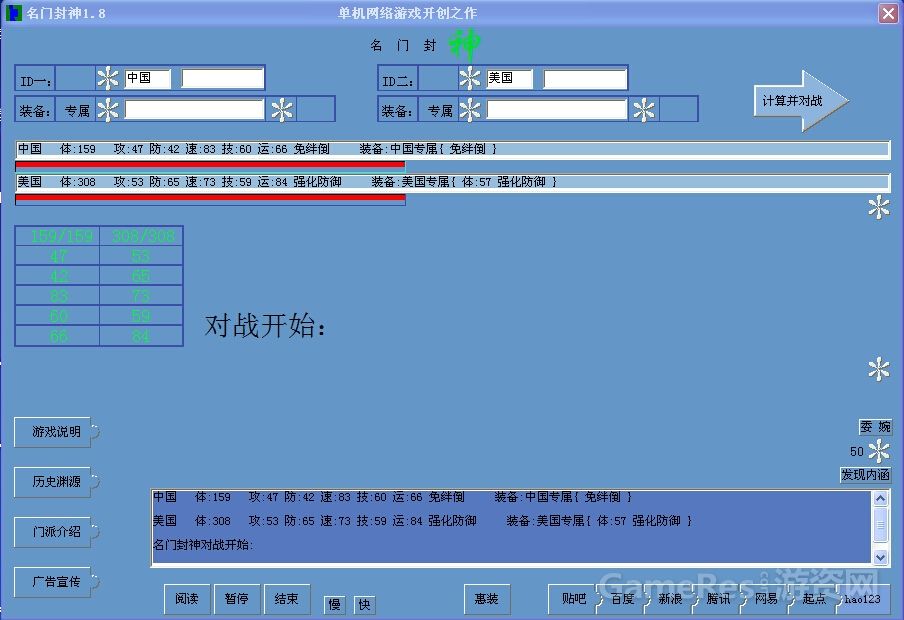Click the floating snowflake icon below 美国 status bar
This screenshot has width=904, height=620.
(877, 207)
